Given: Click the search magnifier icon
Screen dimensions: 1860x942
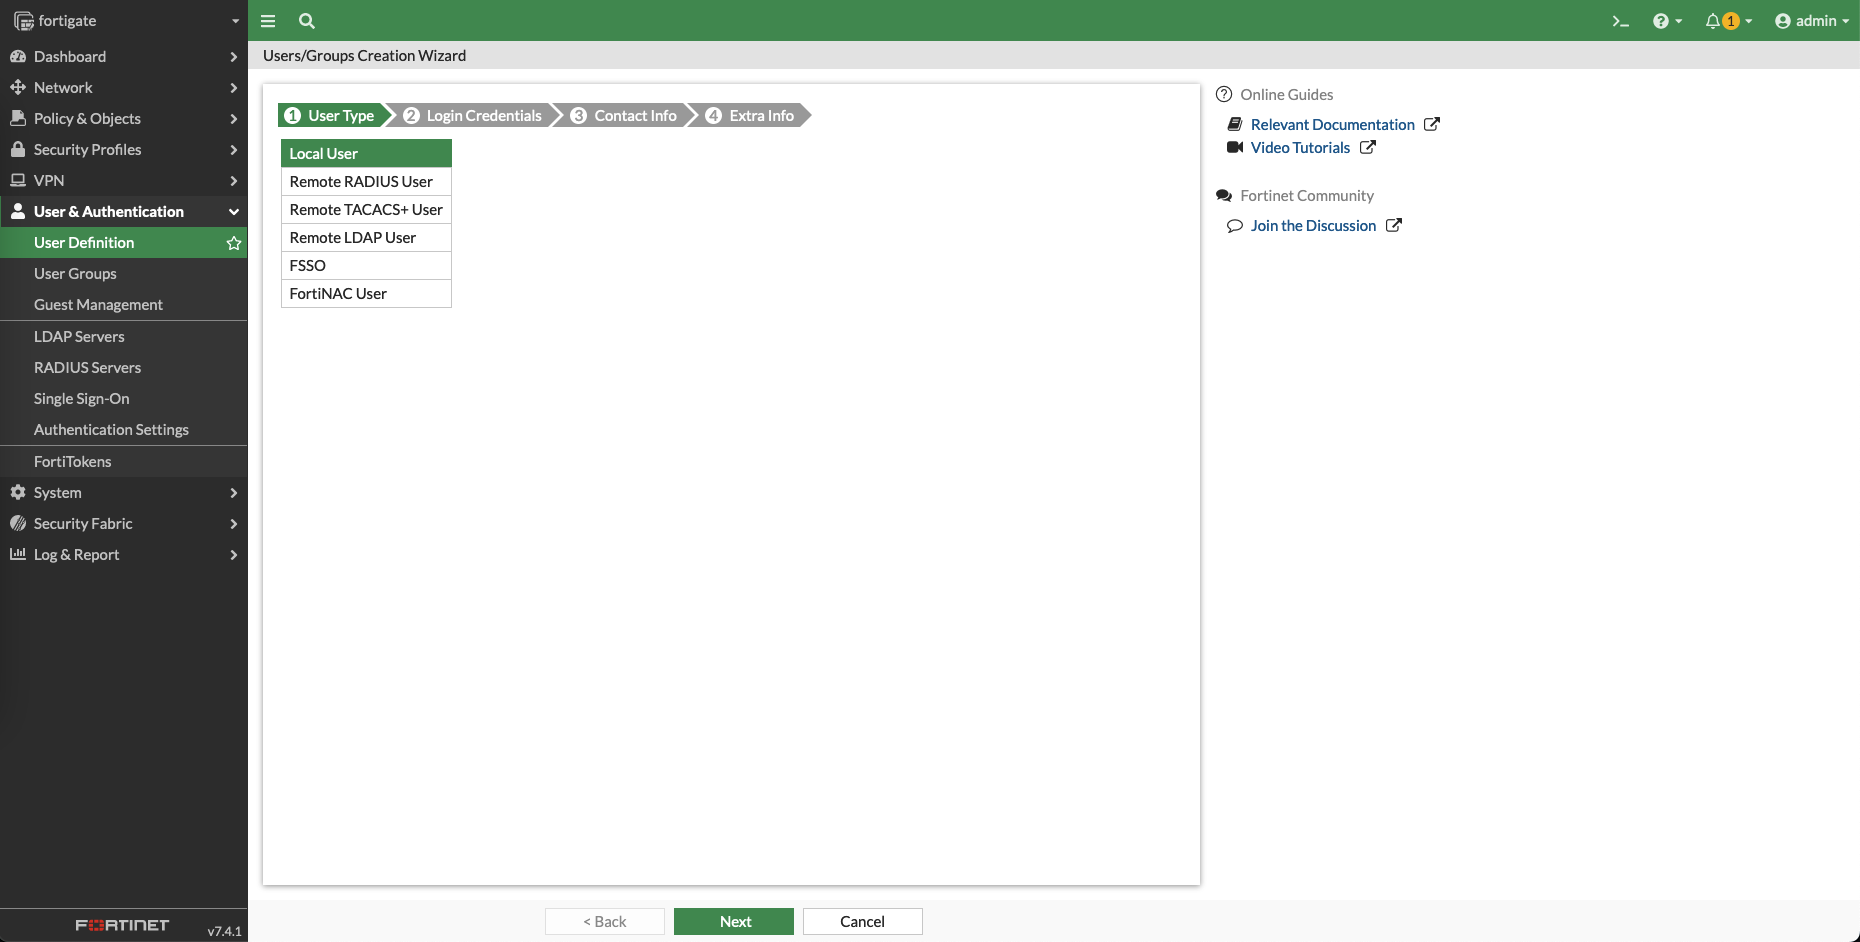Looking at the screenshot, I should click(x=307, y=21).
